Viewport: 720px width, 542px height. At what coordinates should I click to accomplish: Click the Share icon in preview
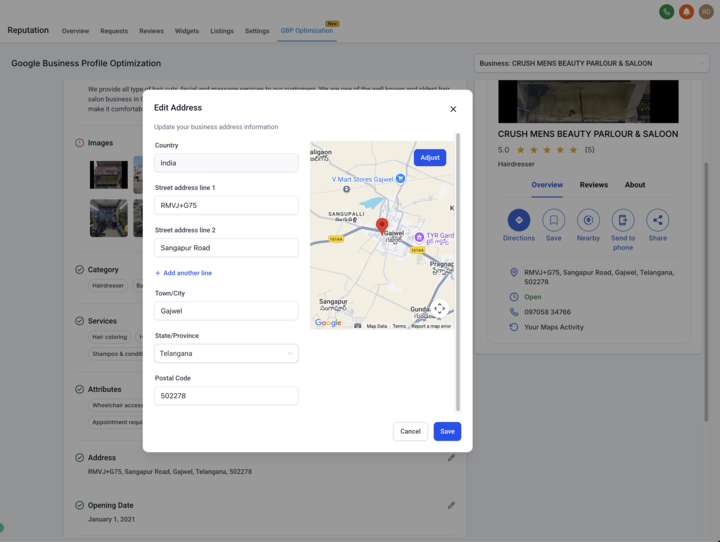[x=658, y=220]
